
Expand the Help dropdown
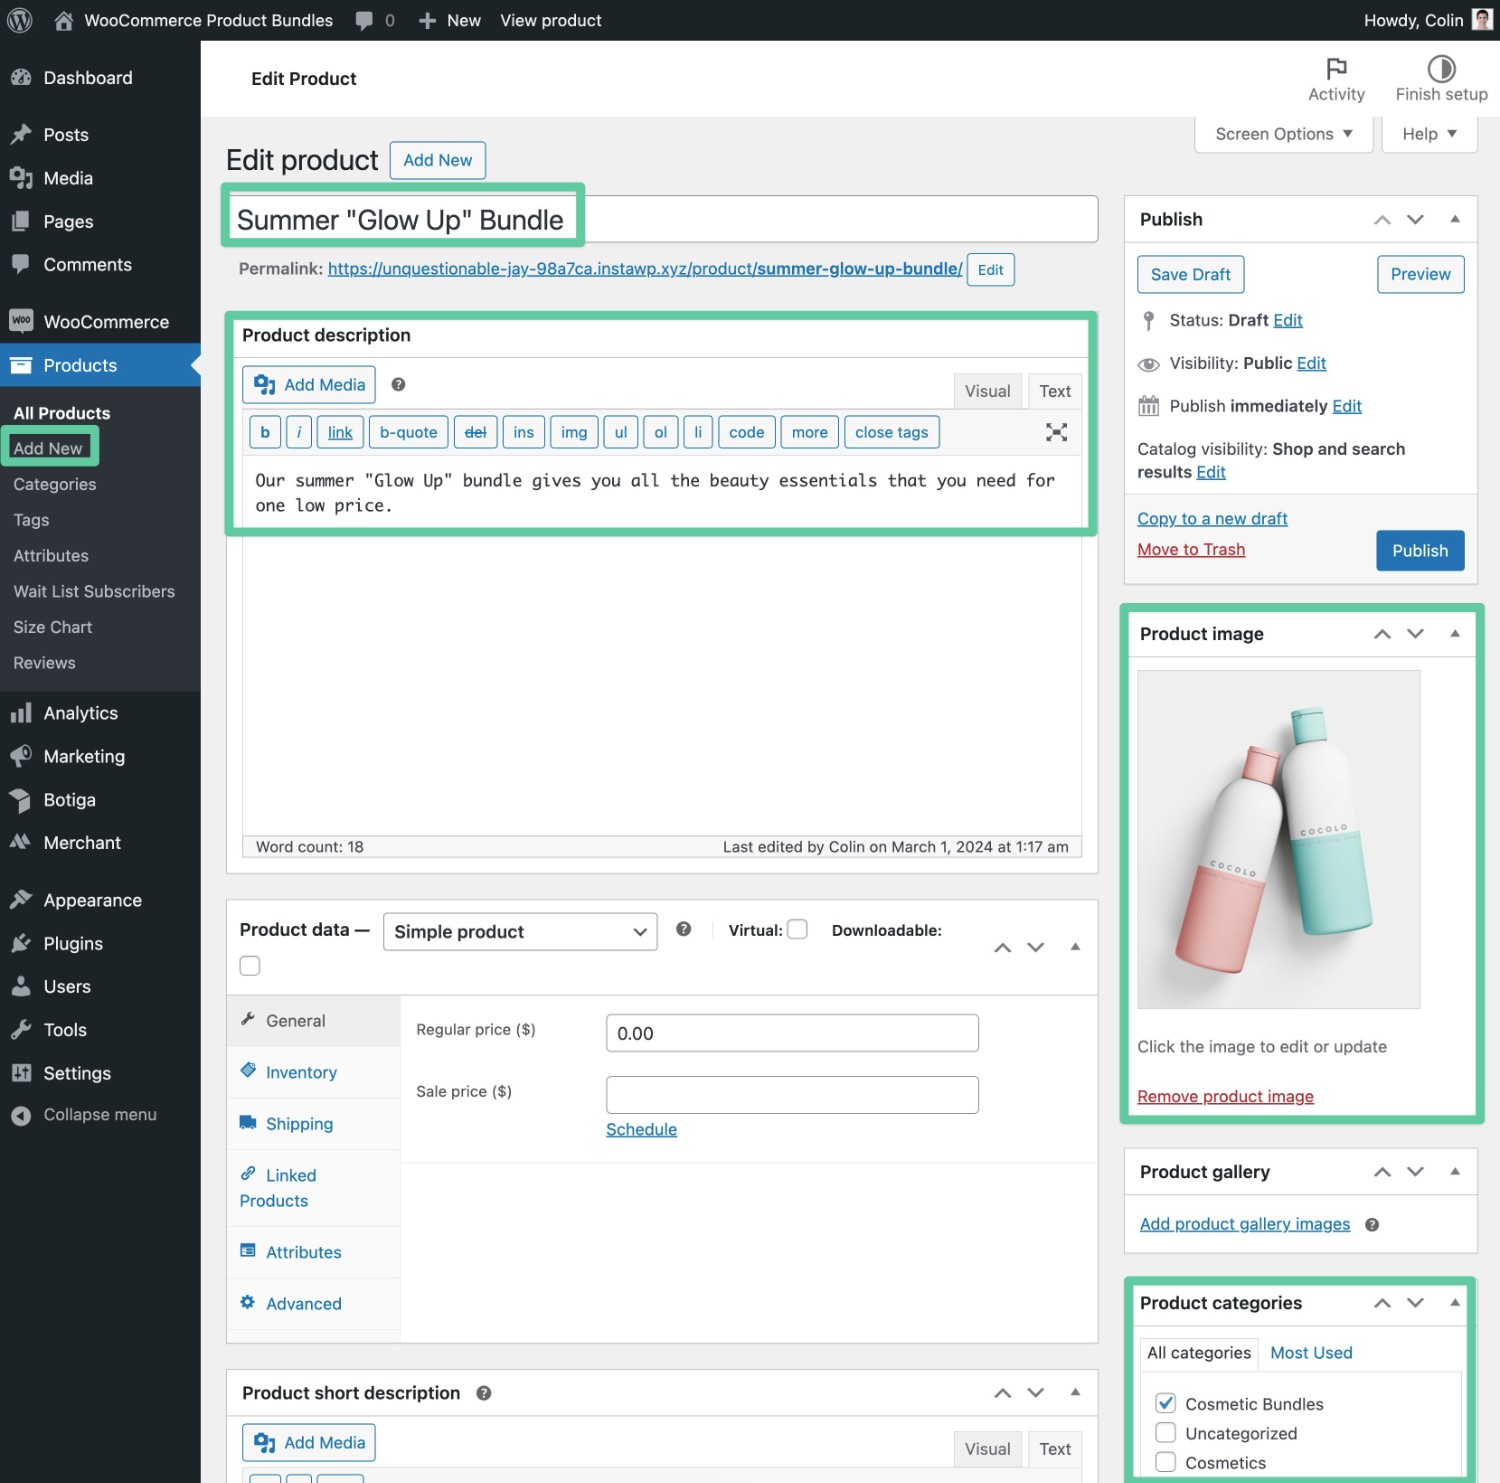coord(1429,134)
